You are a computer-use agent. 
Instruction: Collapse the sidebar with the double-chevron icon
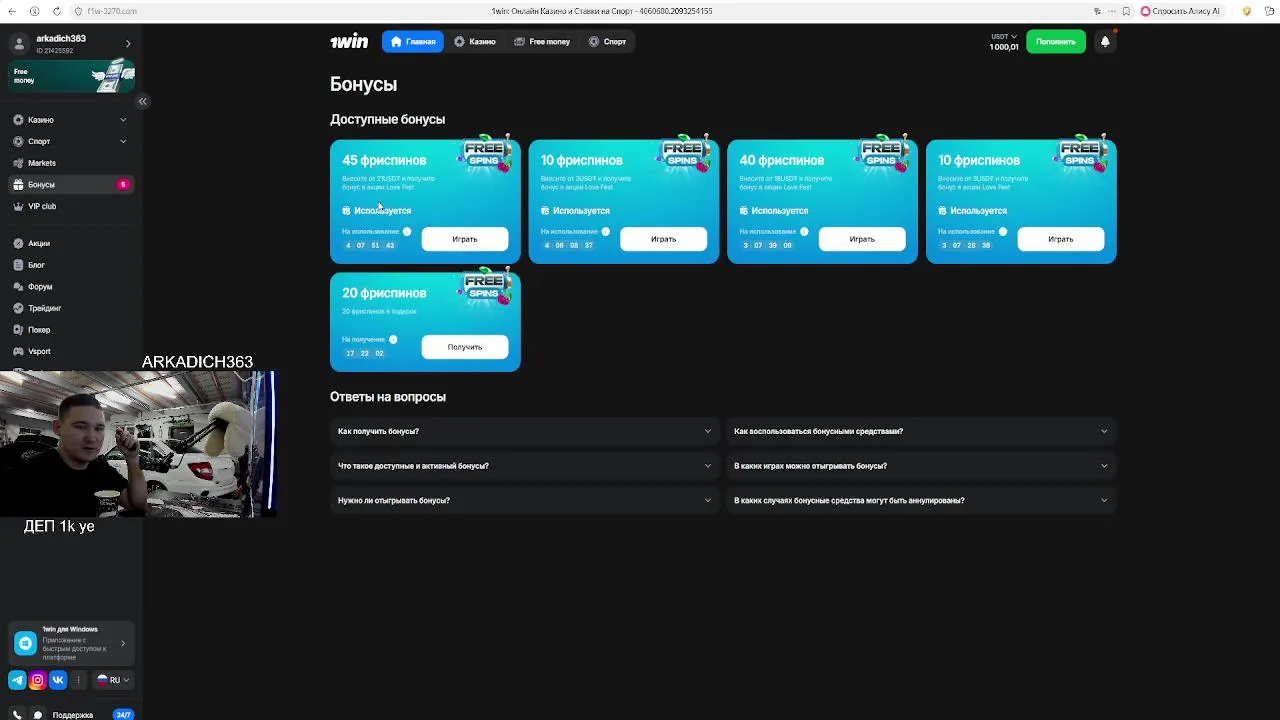point(142,101)
